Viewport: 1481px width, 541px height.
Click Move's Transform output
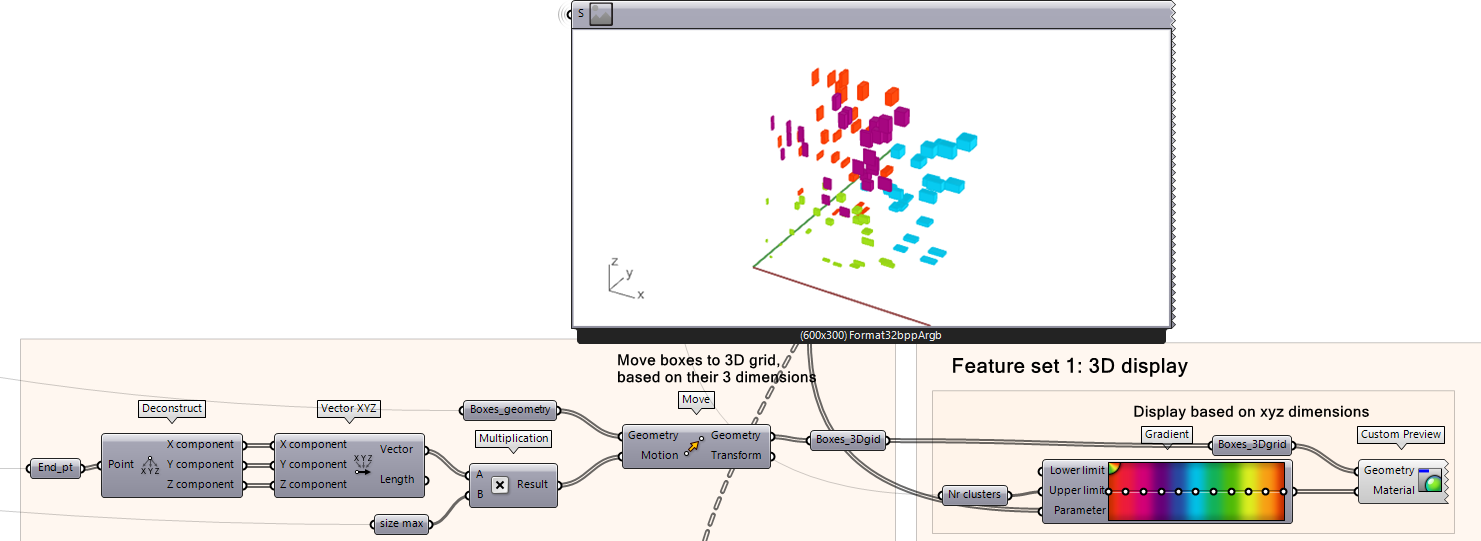(736, 455)
